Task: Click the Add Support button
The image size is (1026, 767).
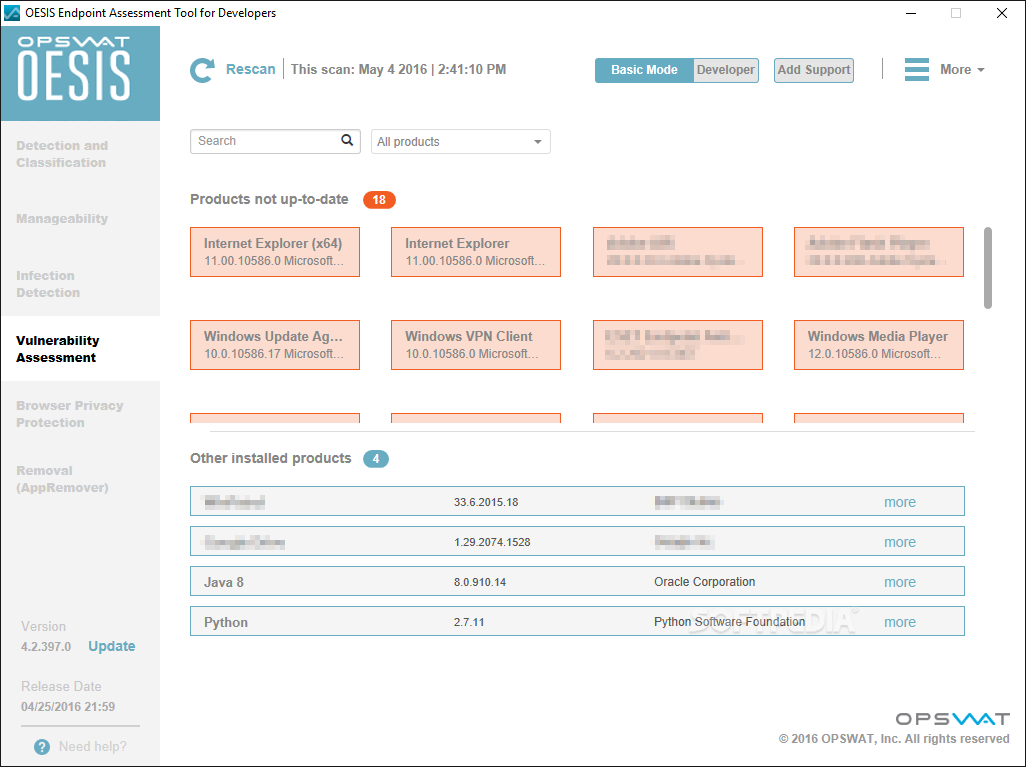Action: tap(813, 70)
